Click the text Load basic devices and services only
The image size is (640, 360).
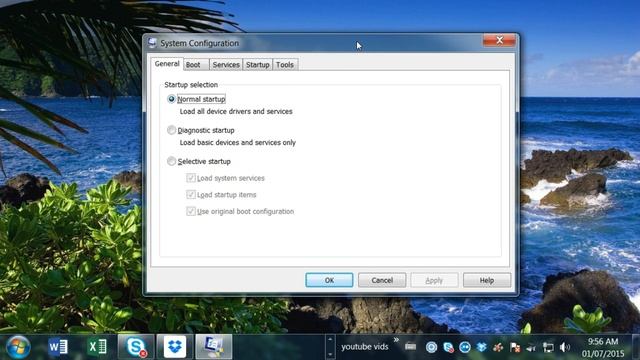pyautogui.click(x=238, y=142)
